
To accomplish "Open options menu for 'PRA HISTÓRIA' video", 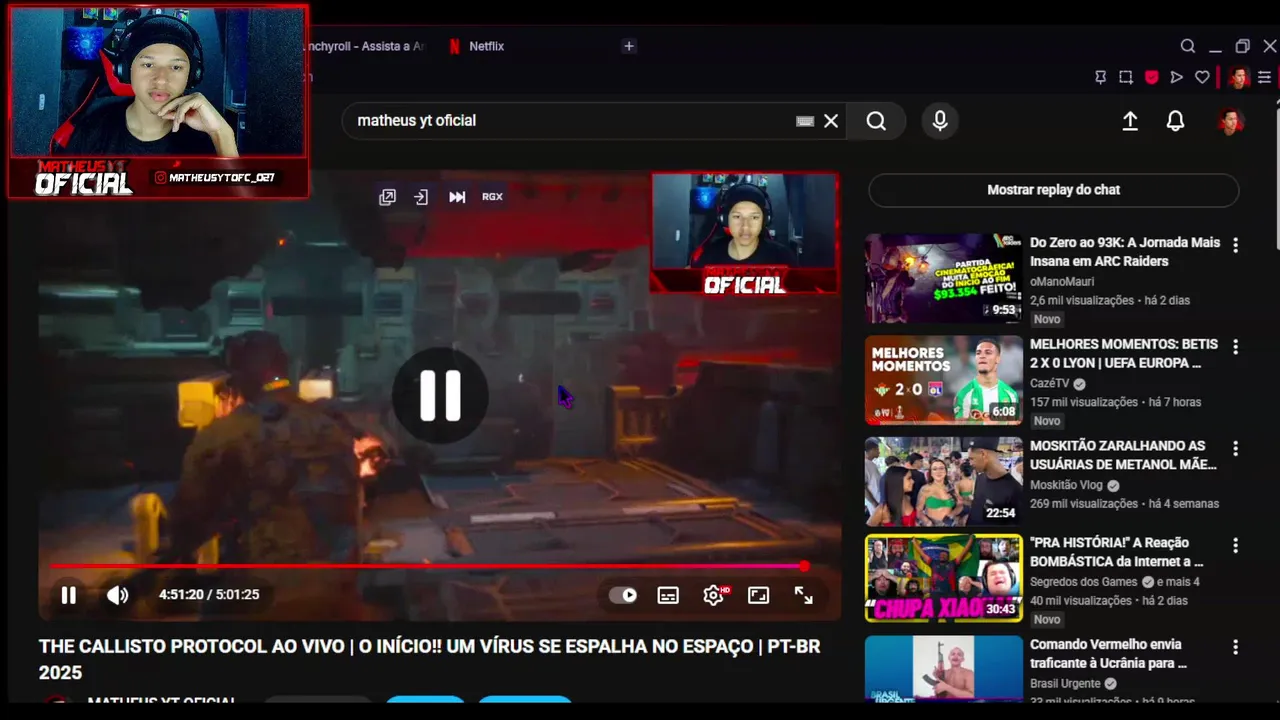I will pos(1236,546).
